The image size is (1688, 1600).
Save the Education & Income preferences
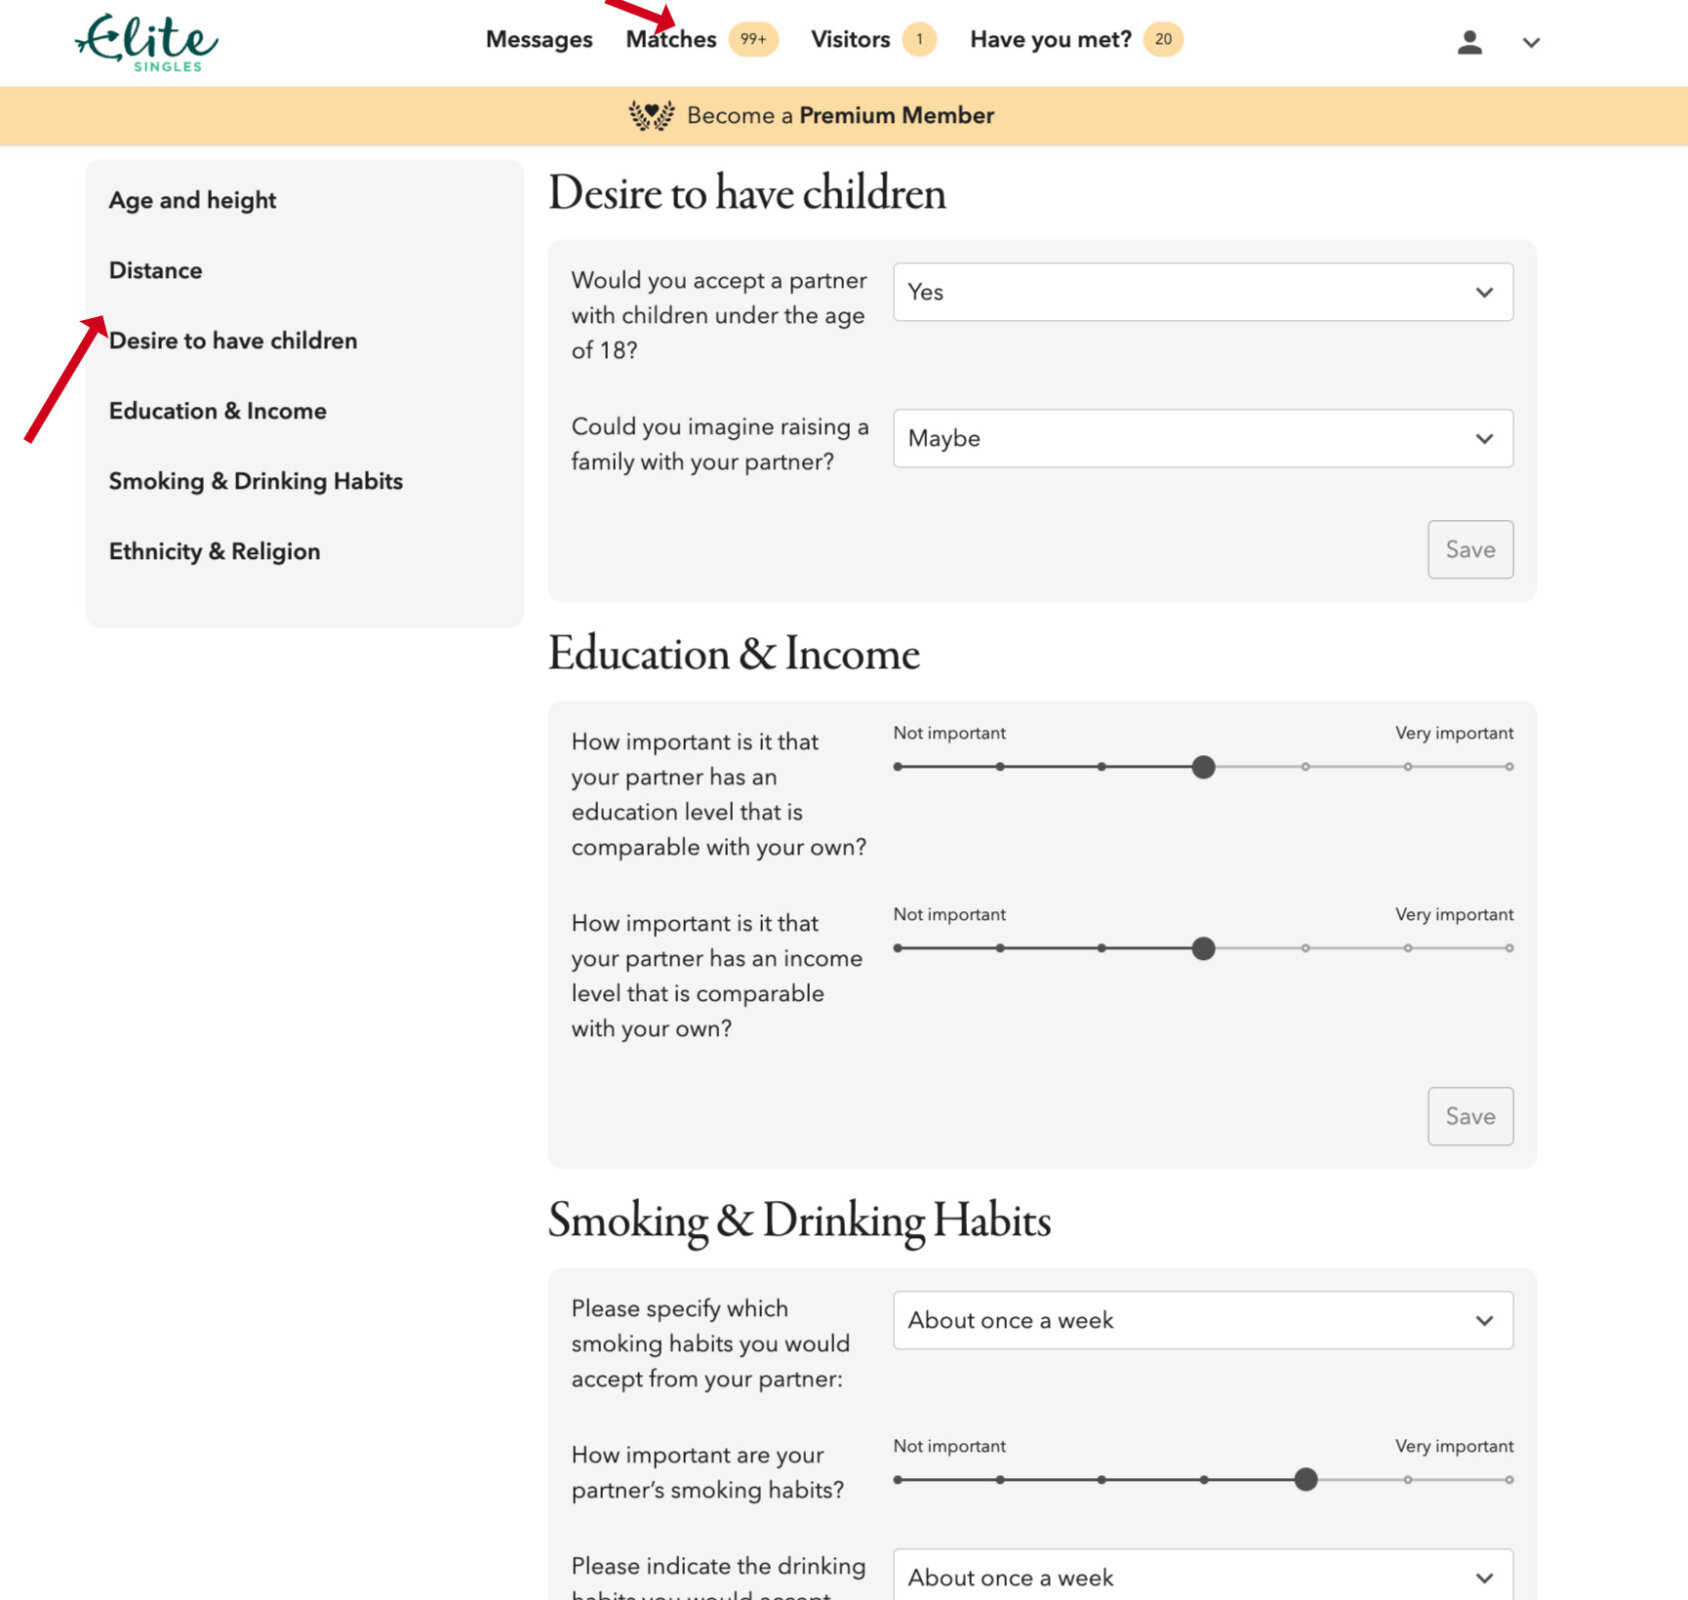[1470, 1116]
